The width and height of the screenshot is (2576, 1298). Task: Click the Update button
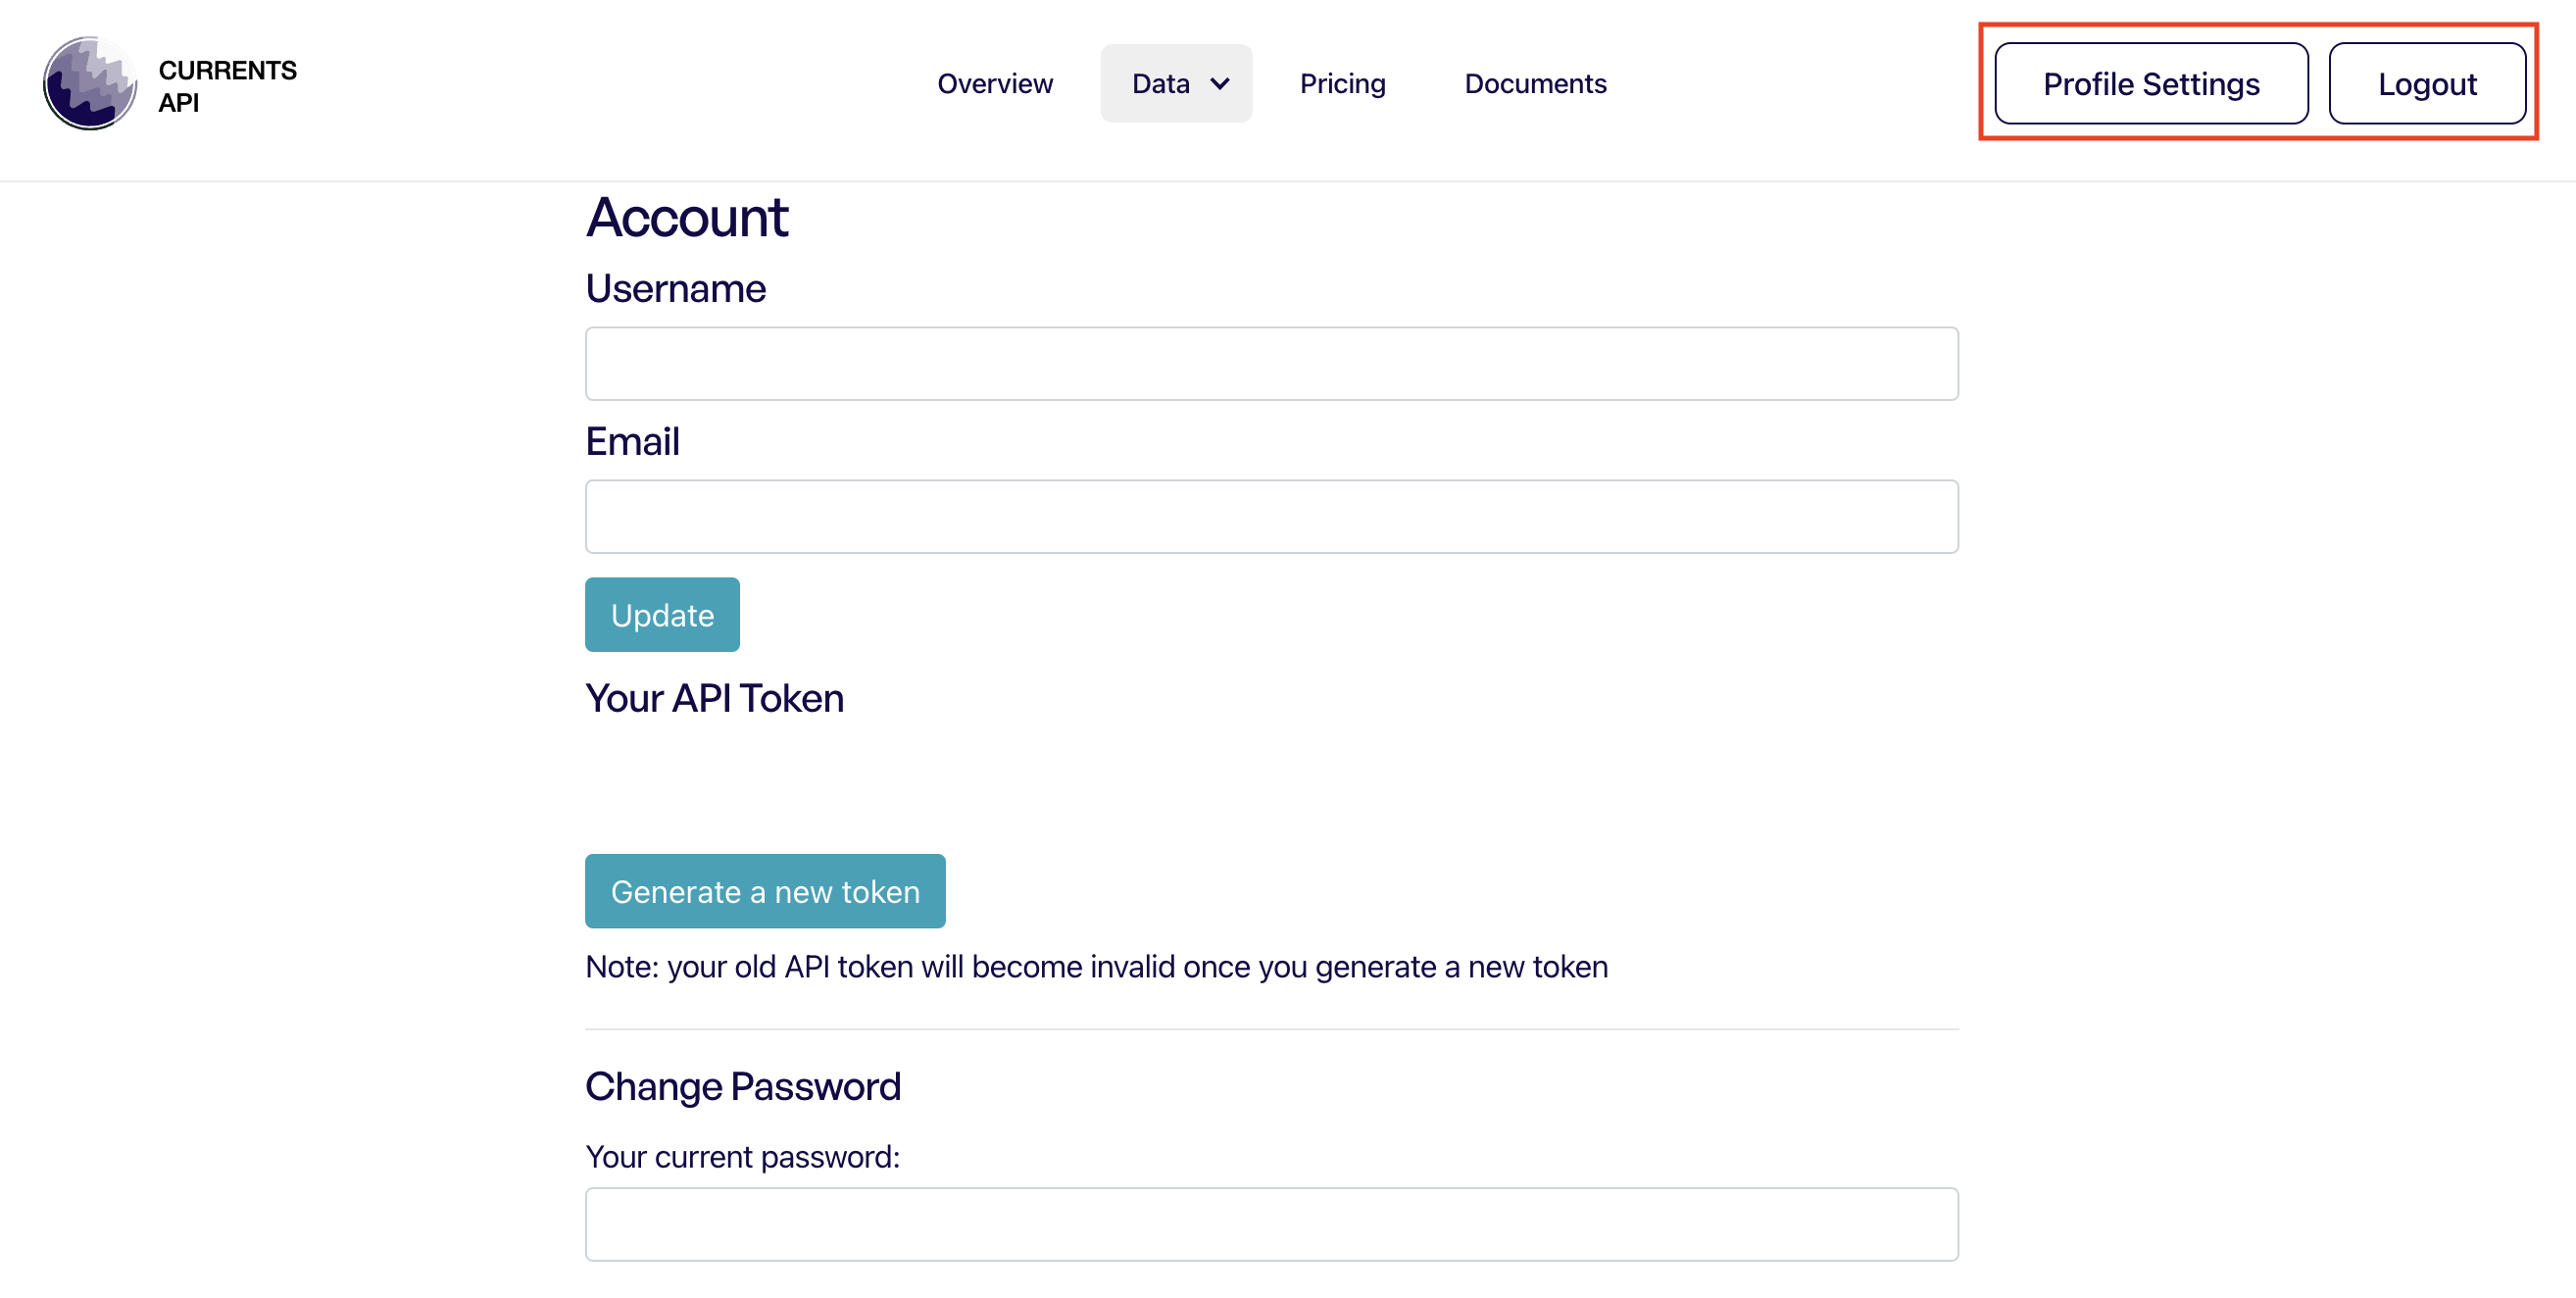[662, 615]
